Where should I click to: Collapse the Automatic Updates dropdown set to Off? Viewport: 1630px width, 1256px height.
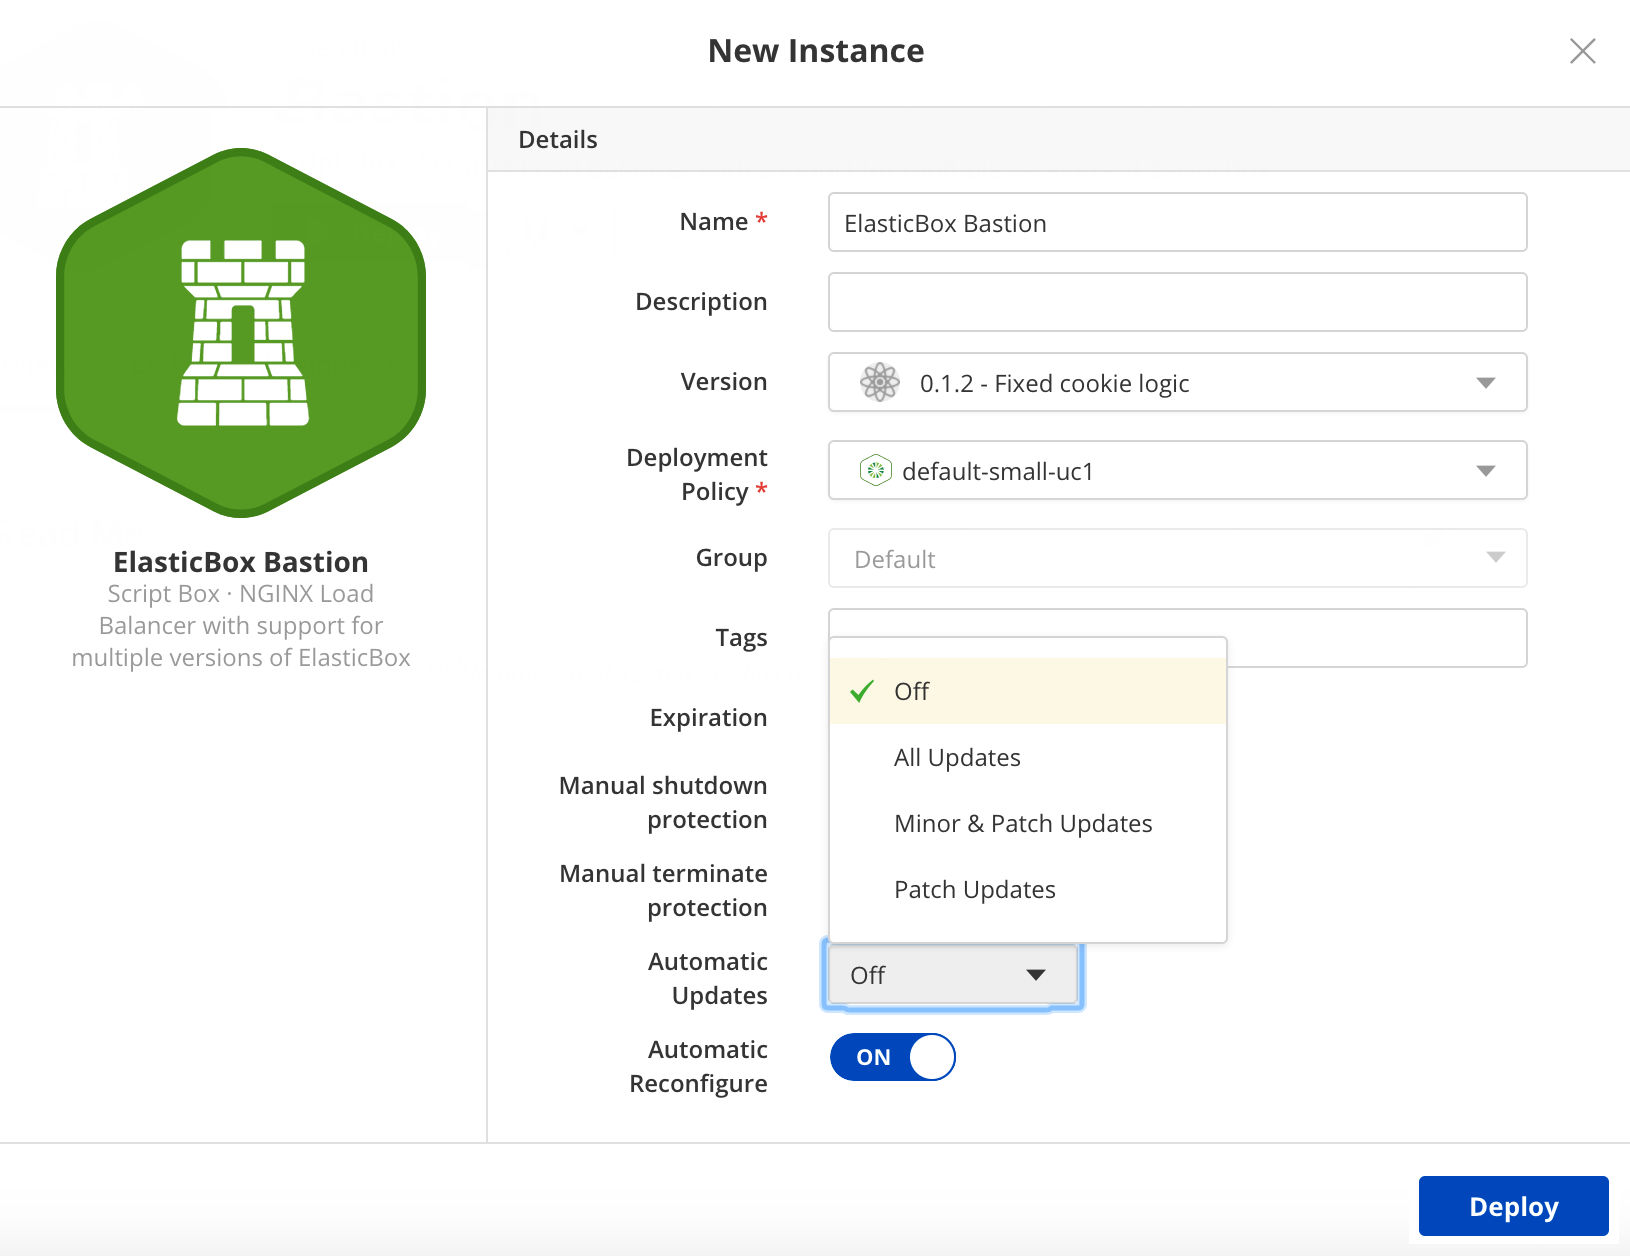[x=953, y=975]
